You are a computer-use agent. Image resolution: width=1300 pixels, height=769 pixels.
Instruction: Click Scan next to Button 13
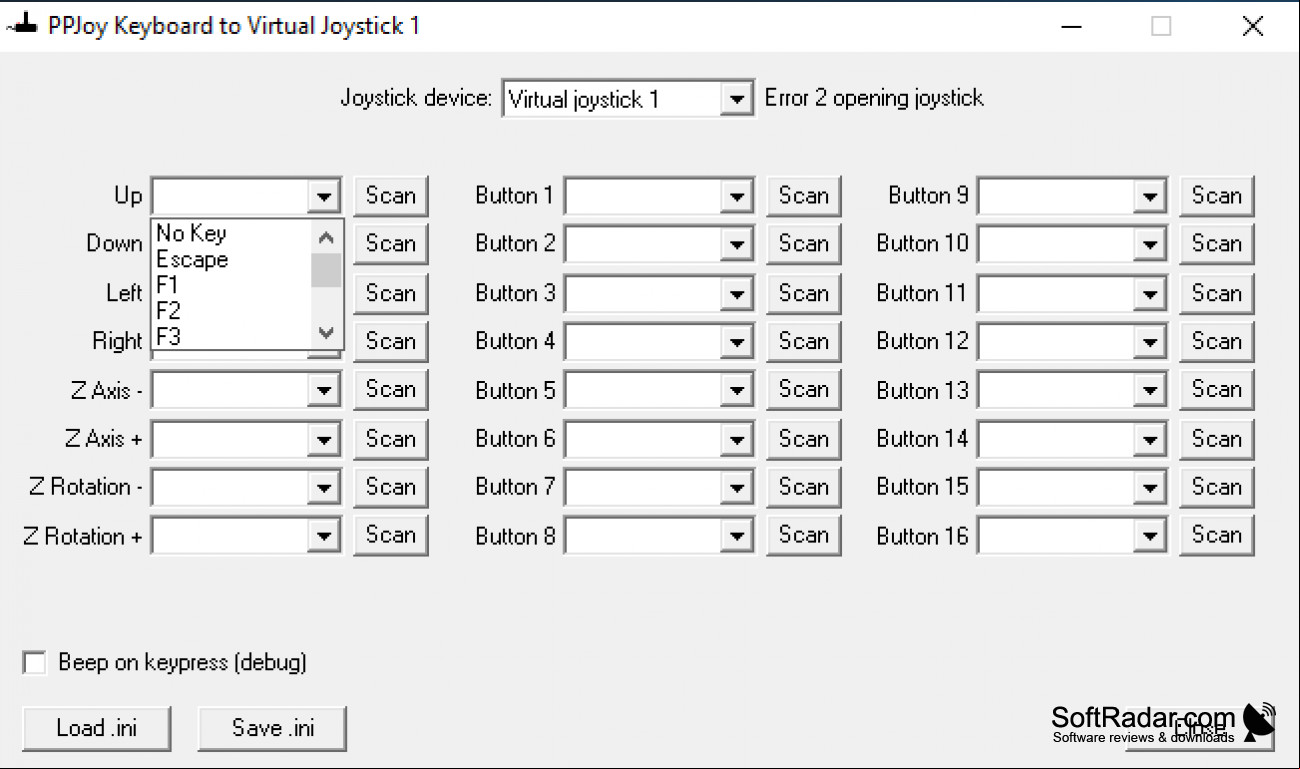(1217, 390)
